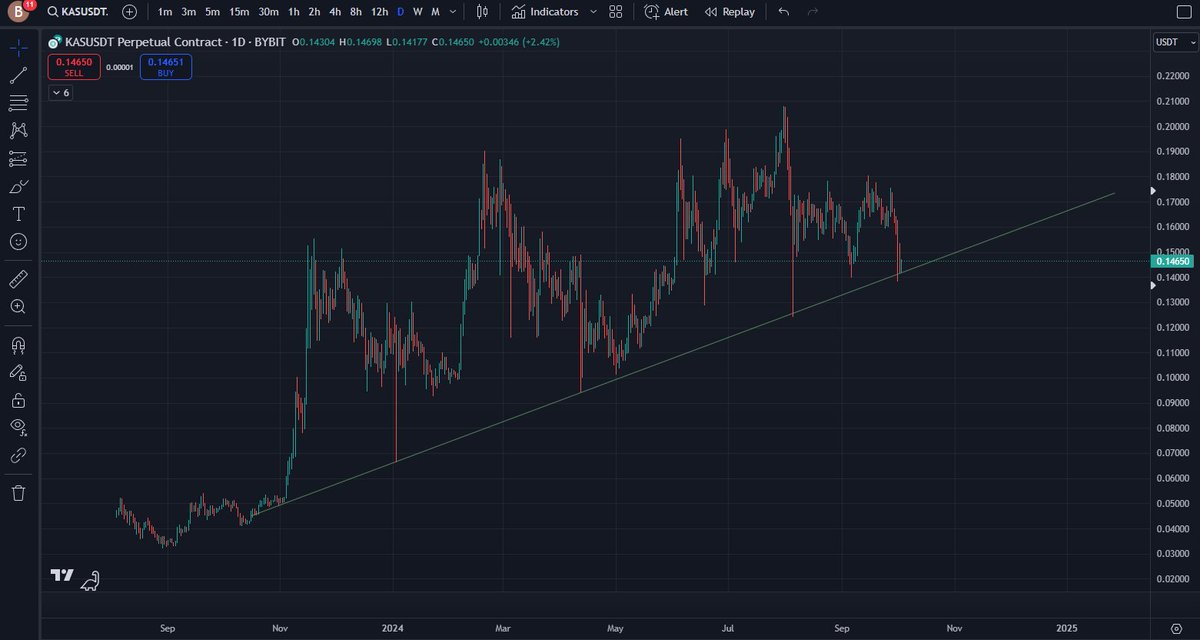1200x640 pixels.
Task: Switch to the 12h timeframe
Action: (x=379, y=12)
